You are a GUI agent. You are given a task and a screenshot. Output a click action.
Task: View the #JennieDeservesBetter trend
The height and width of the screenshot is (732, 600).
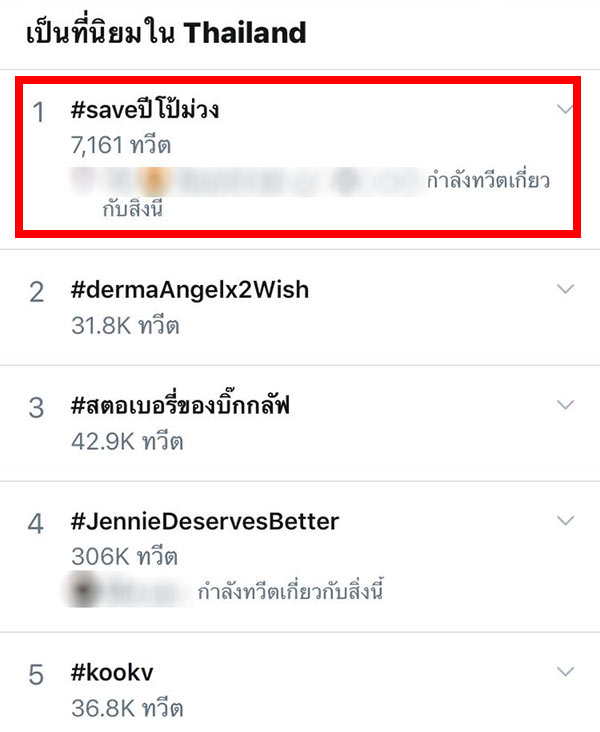click(205, 521)
